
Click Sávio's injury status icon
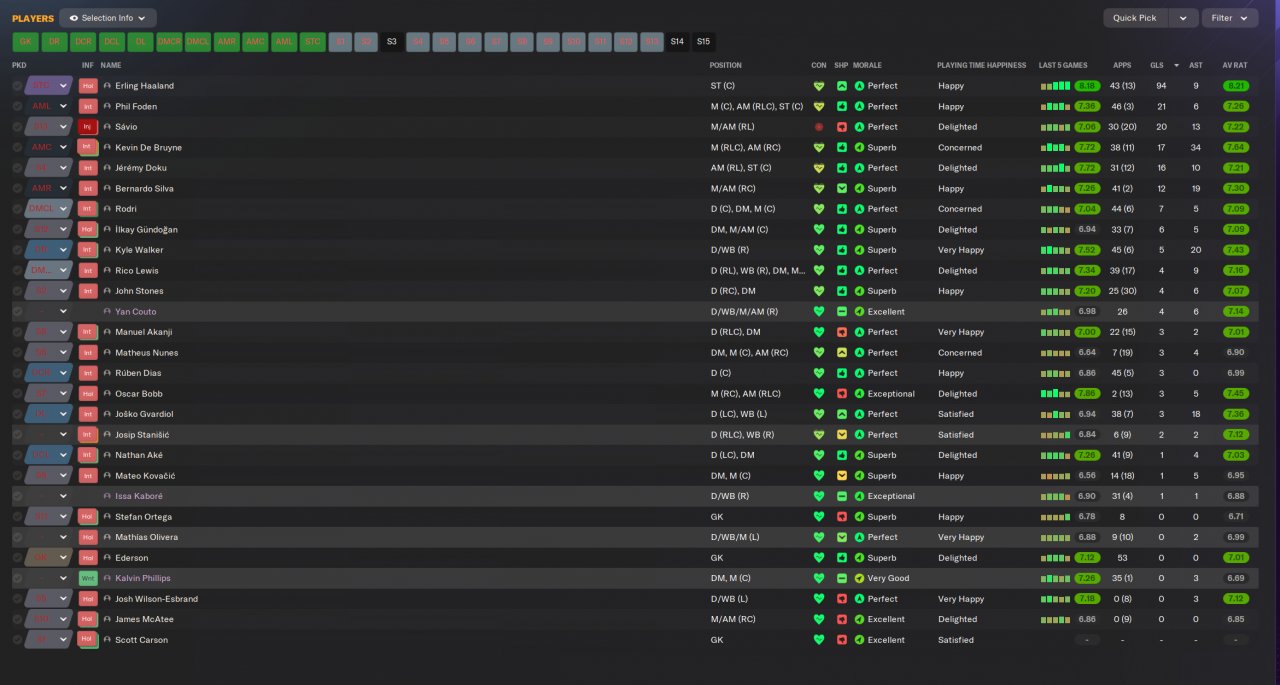click(x=88, y=127)
